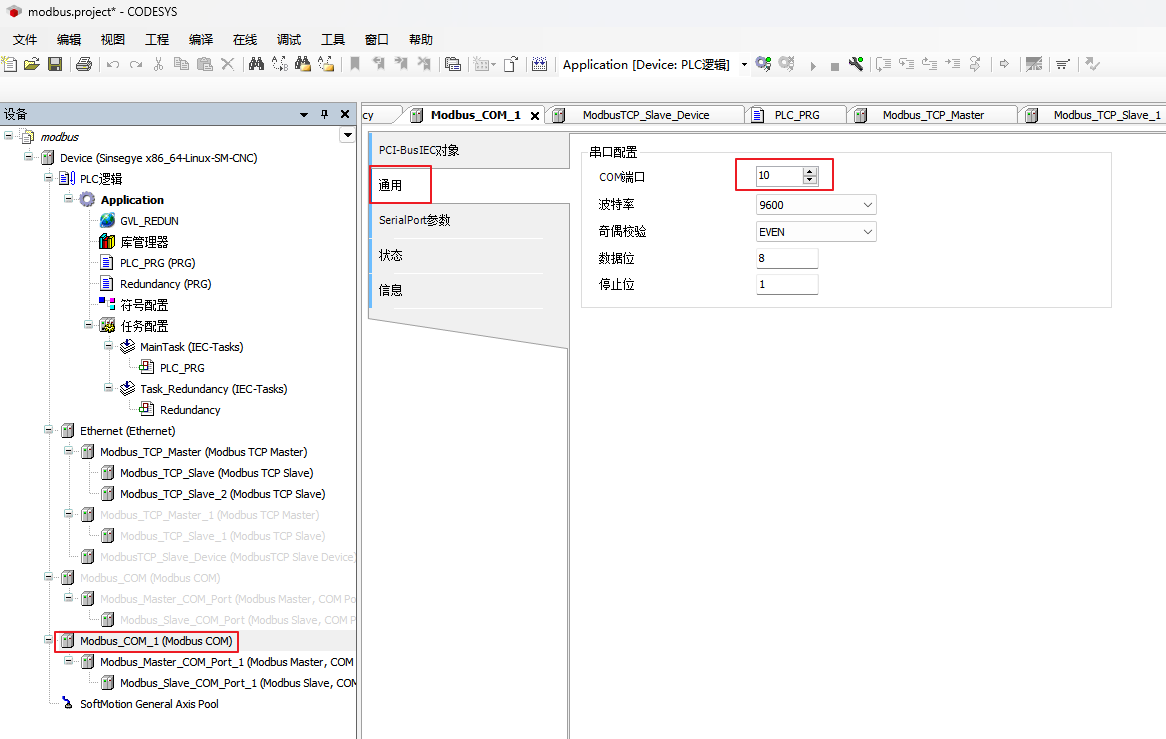Increase COM port value with up arrow
Image resolution: width=1166 pixels, height=739 pixels.
810,171
